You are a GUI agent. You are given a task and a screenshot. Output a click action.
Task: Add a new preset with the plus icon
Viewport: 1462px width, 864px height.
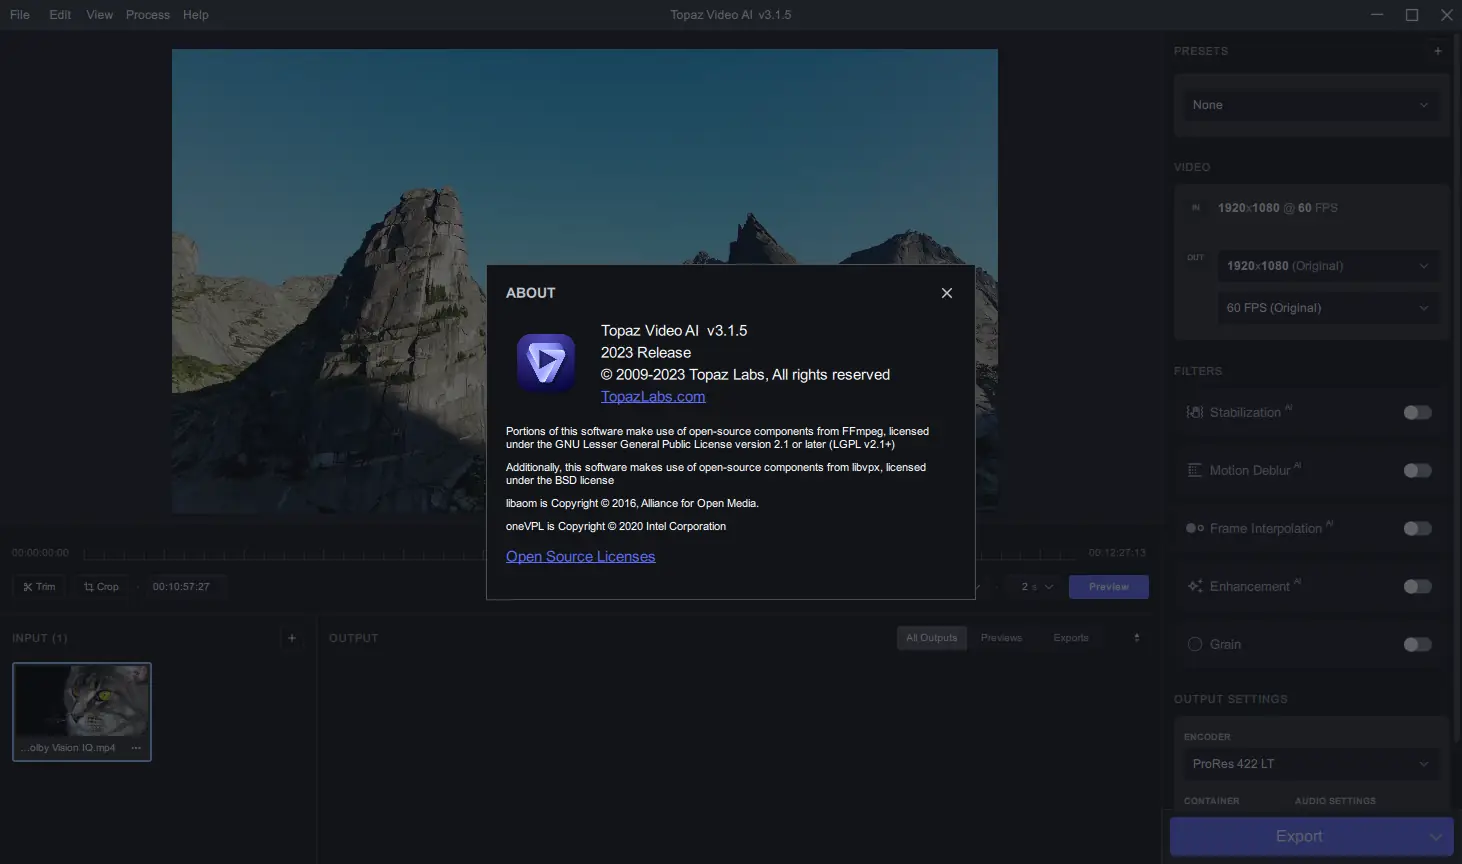pyautogui.click(x=1438, y=51)
